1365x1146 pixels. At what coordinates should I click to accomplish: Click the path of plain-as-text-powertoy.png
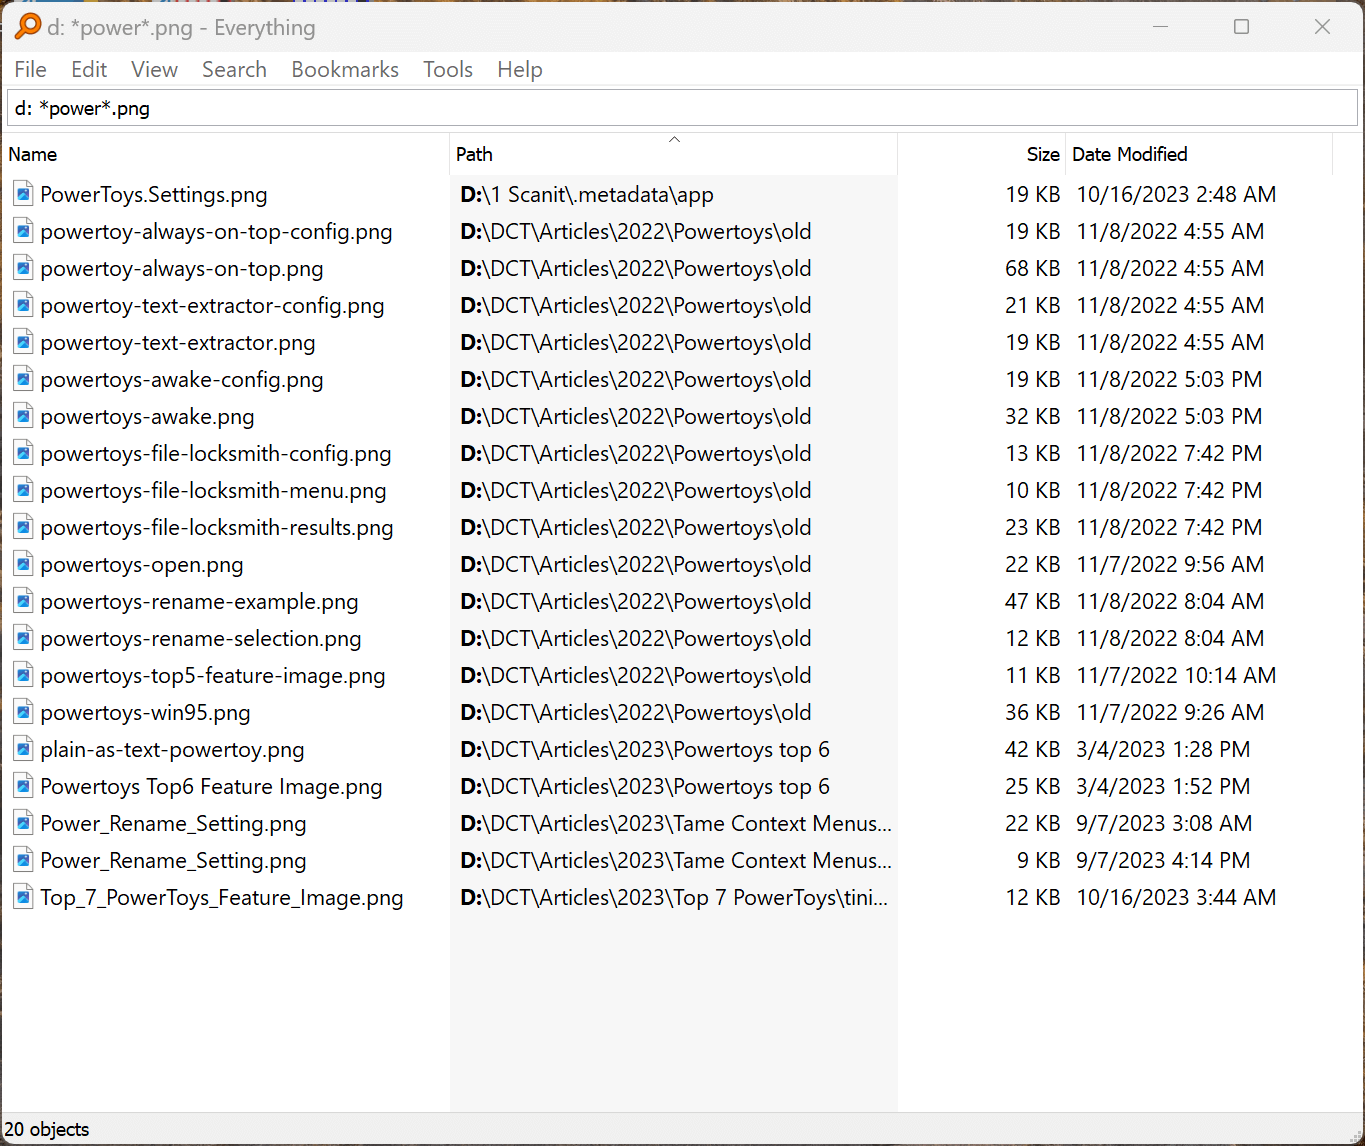click(x=645, y=749)
